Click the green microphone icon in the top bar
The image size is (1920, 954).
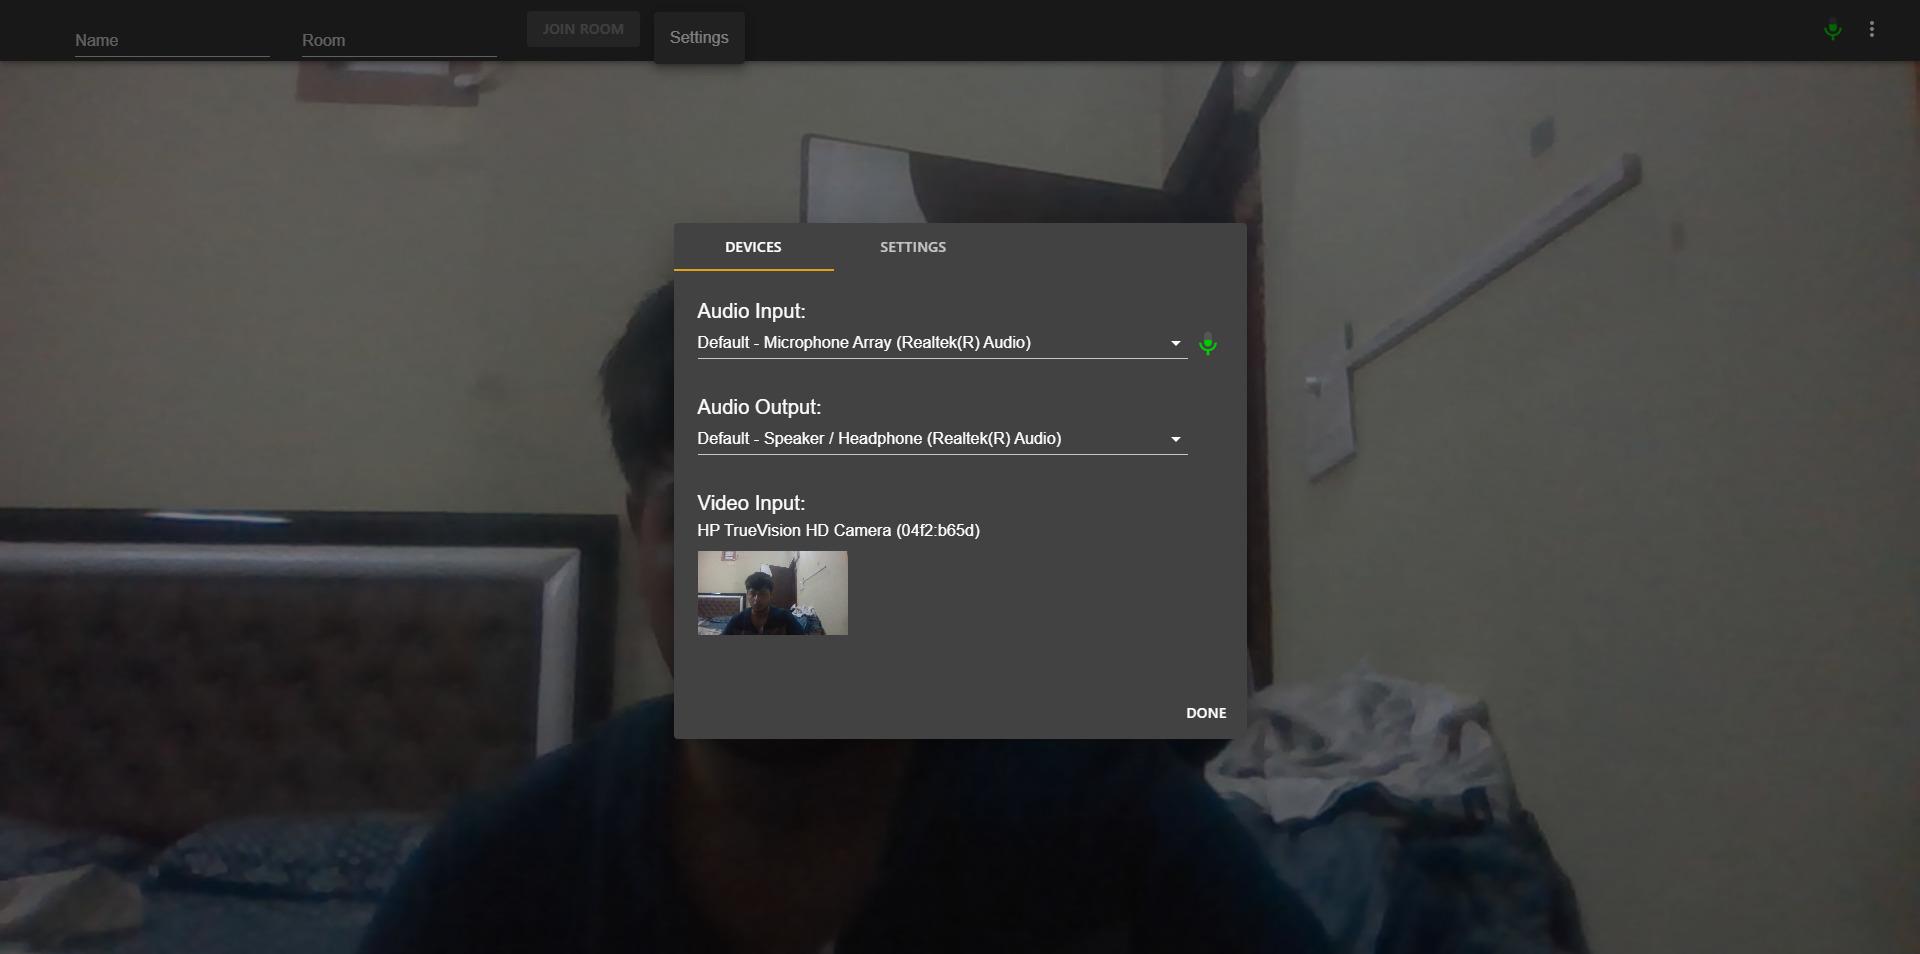coord(1831,29)
